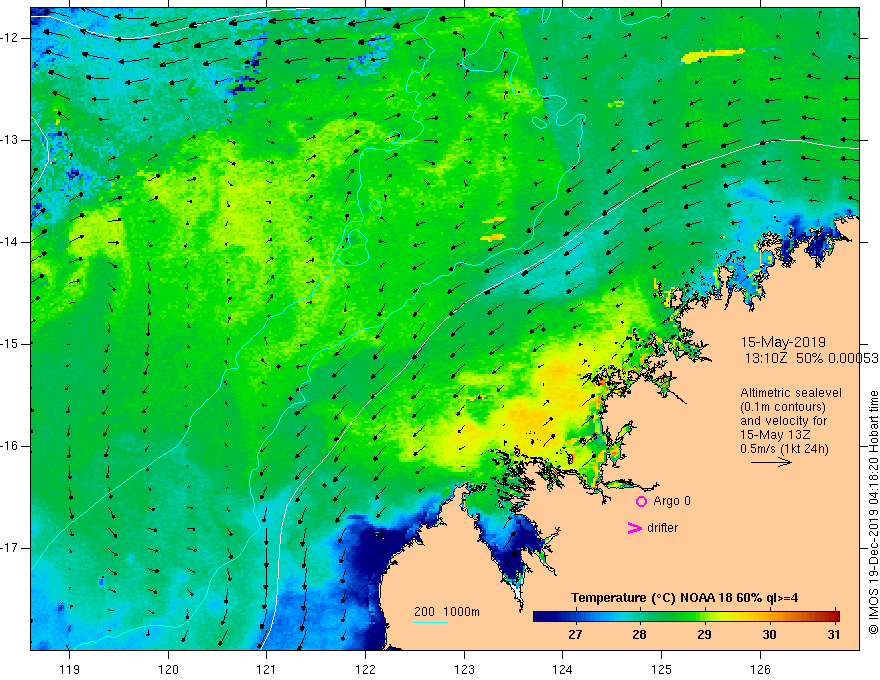
Task: Click the color bar value 28
Action: 639,635
